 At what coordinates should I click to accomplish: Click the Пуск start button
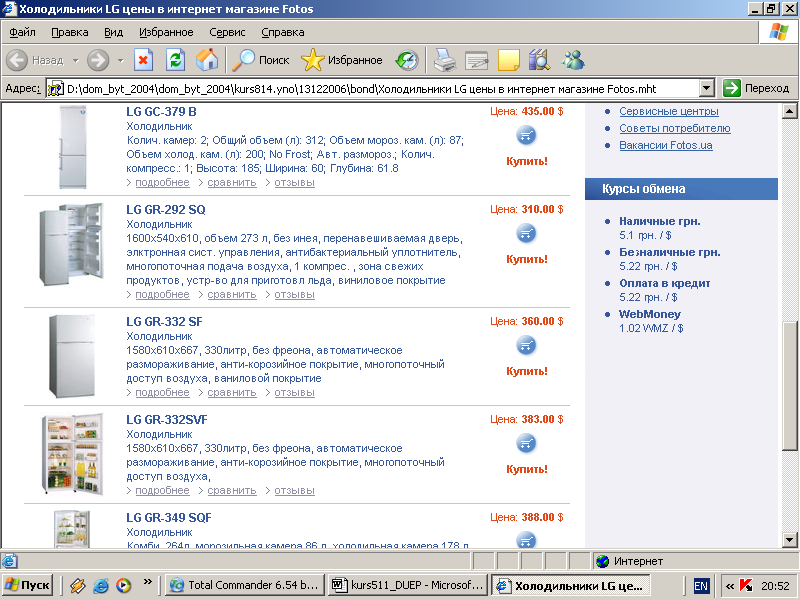pos(28,585)
